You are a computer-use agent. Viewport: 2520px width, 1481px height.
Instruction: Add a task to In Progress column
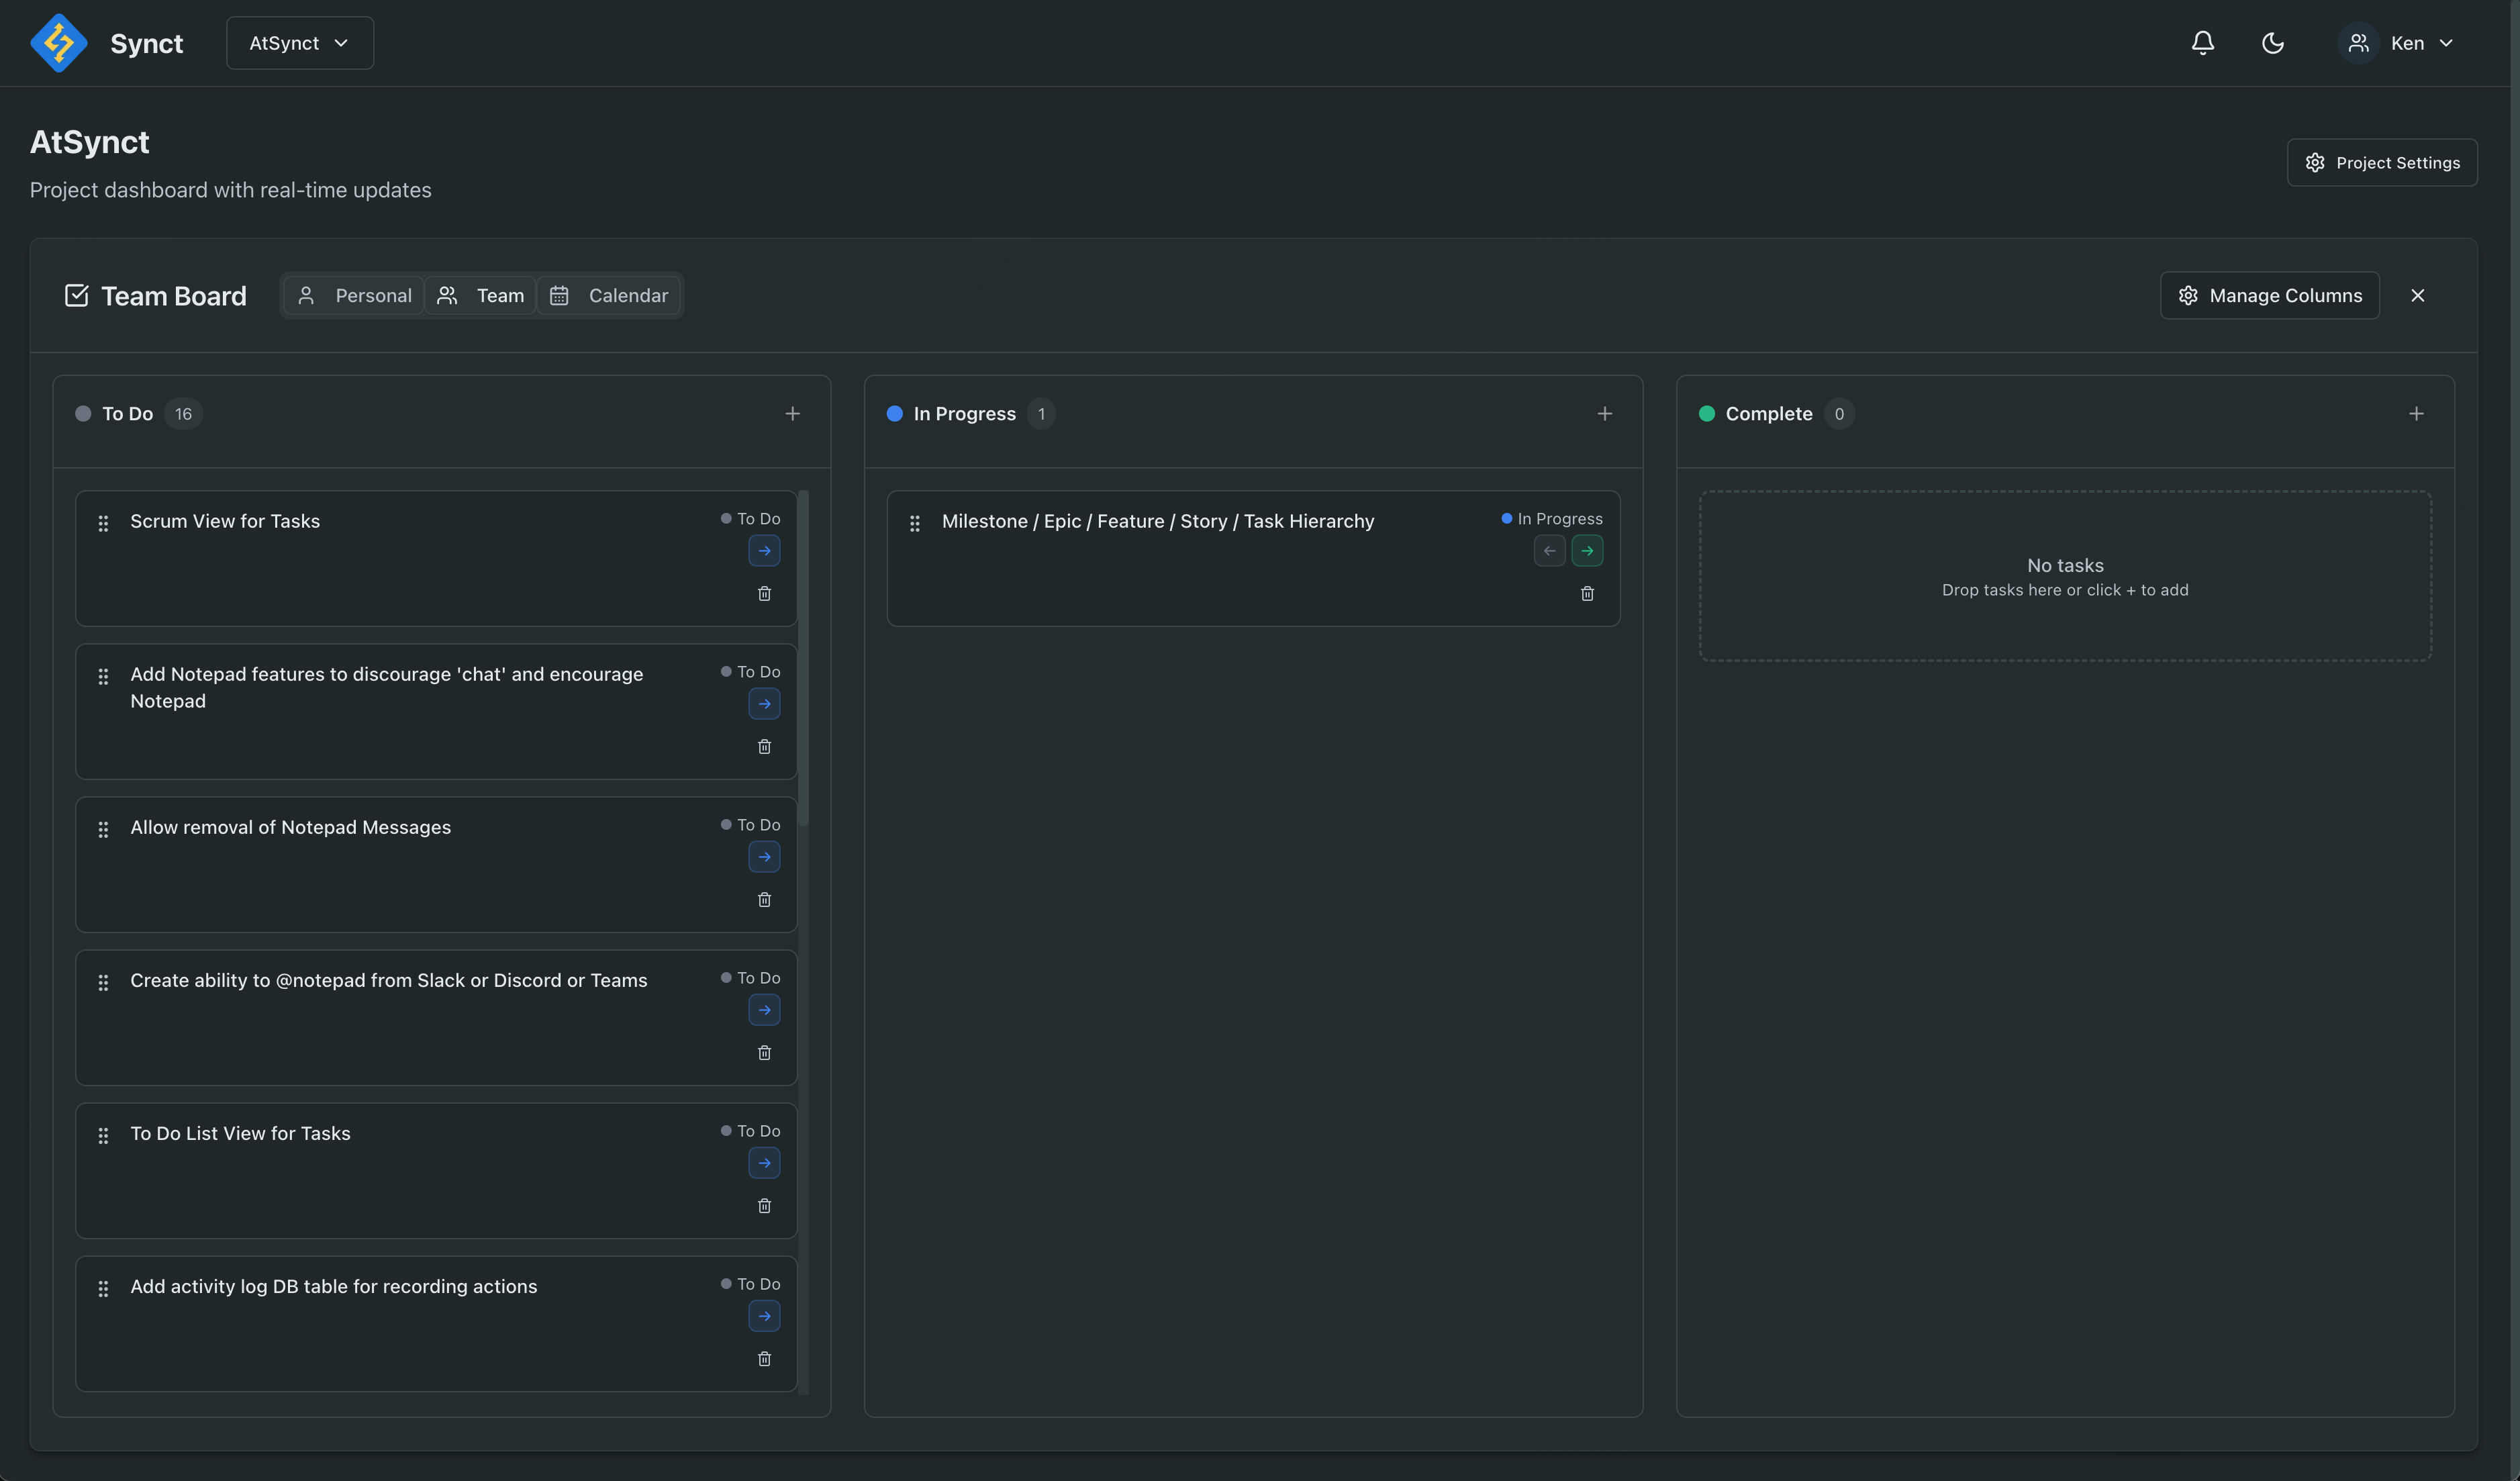[x=1604, y=413]
